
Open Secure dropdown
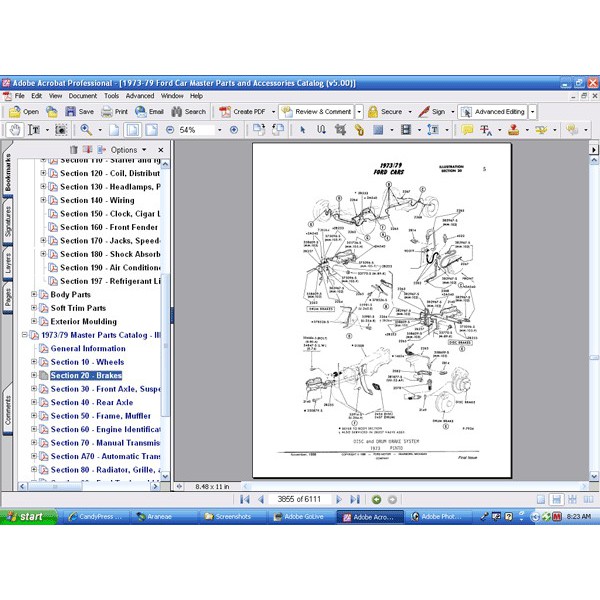pos(410,112)
